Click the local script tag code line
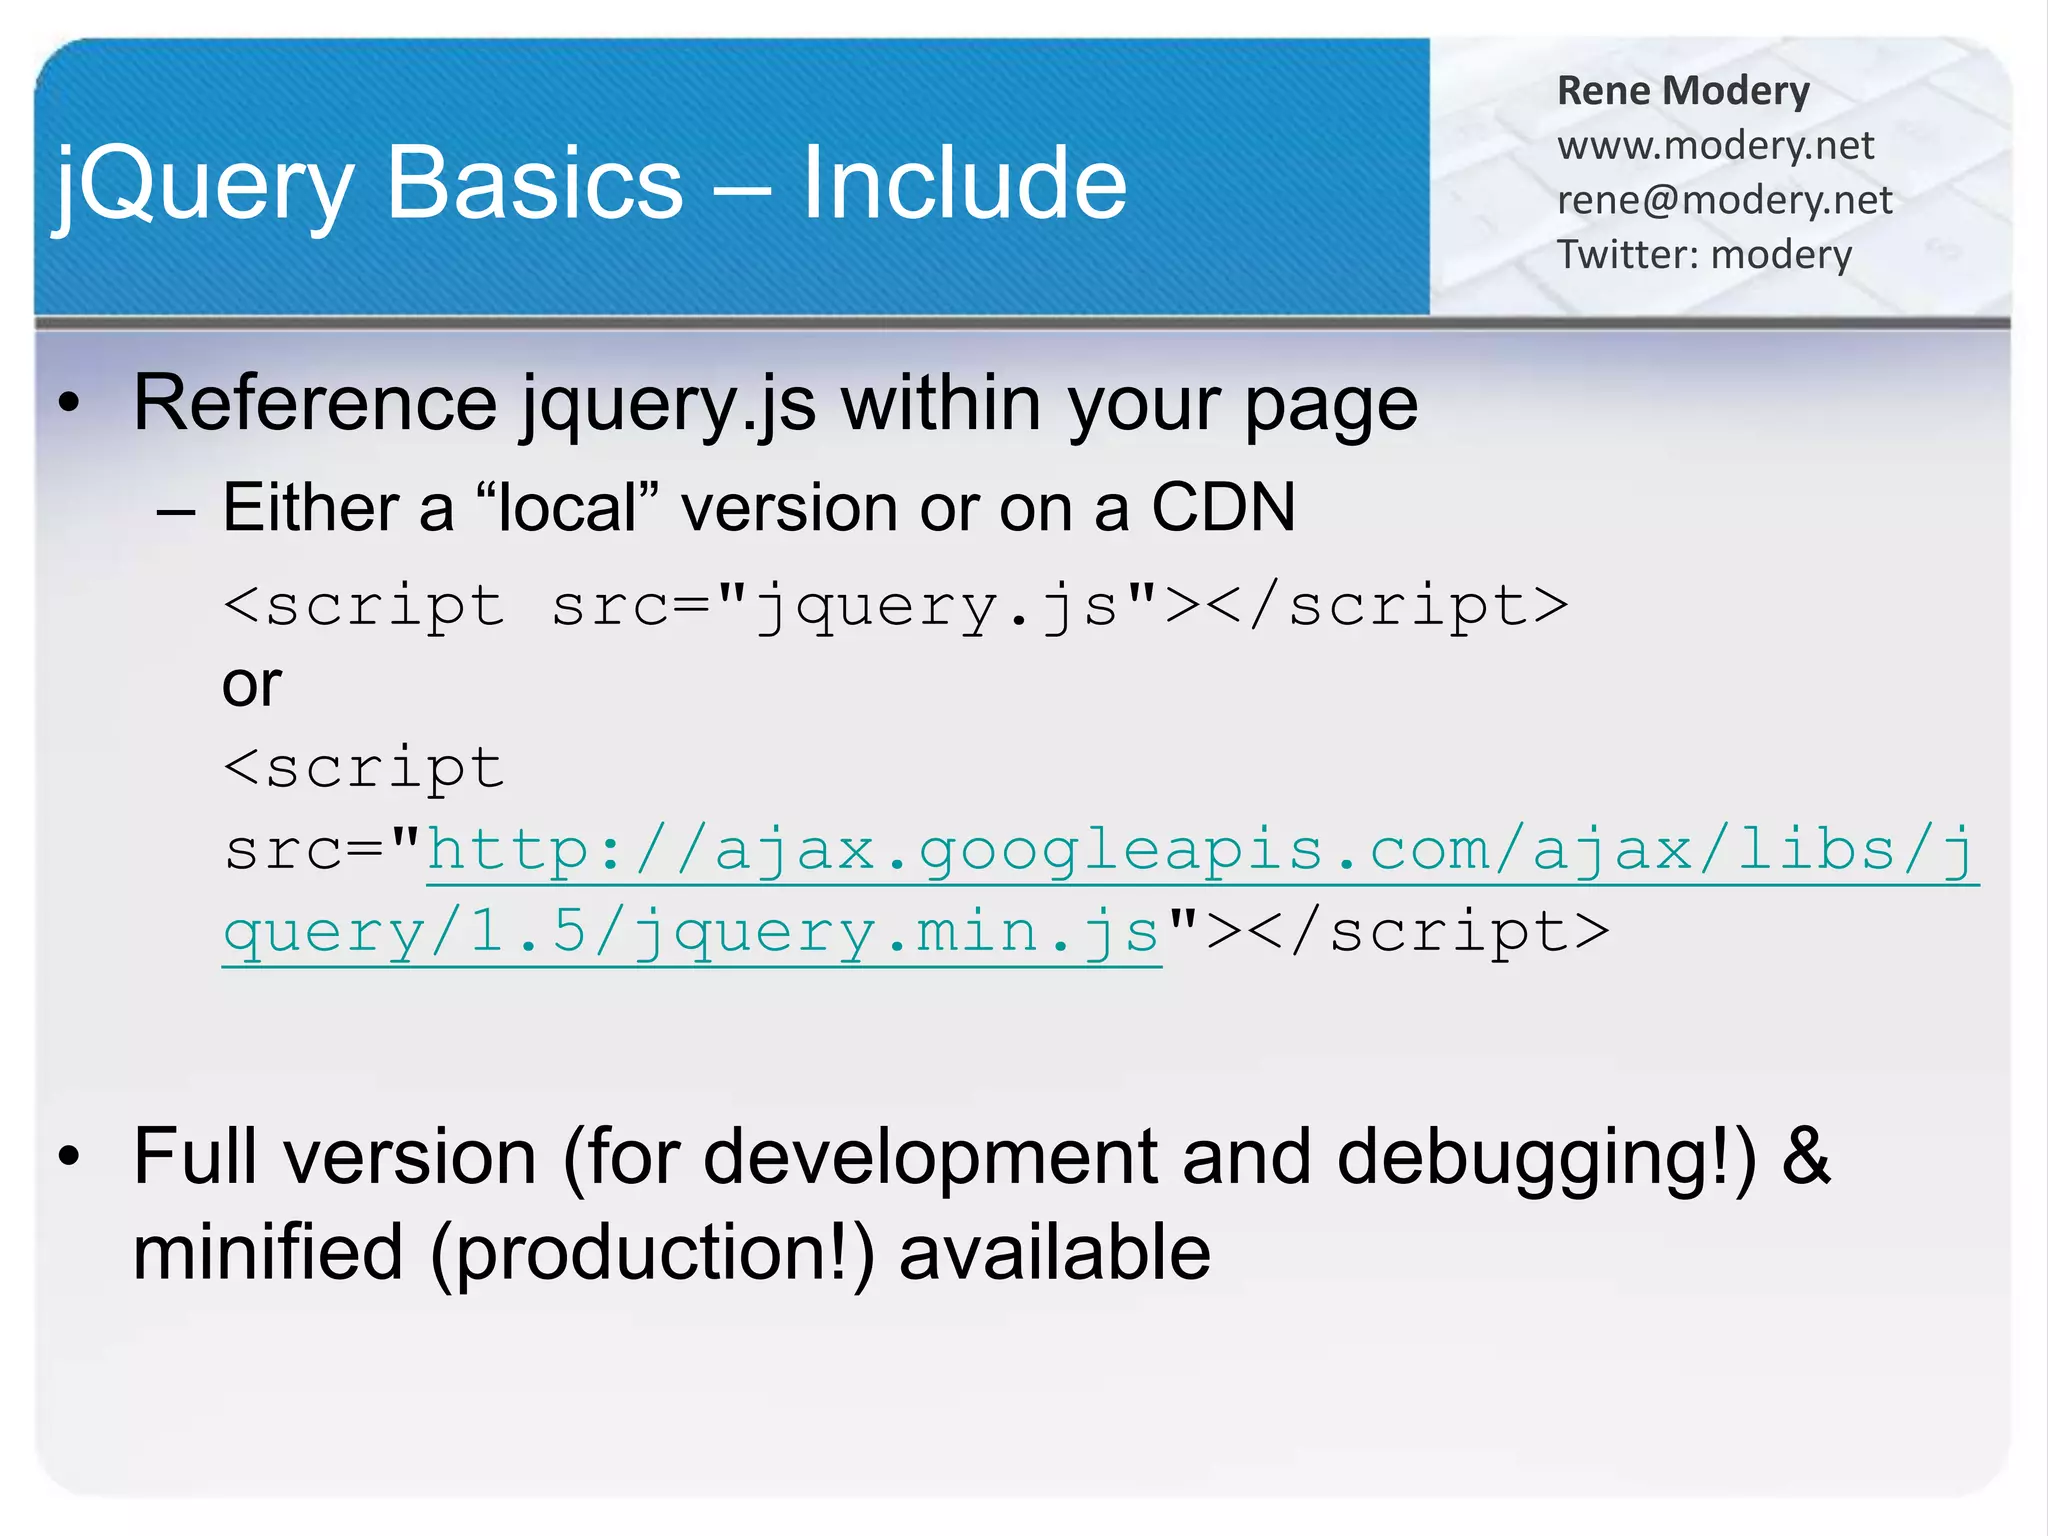This screenshot has height=1536, width=2048. tap(895, 608)
